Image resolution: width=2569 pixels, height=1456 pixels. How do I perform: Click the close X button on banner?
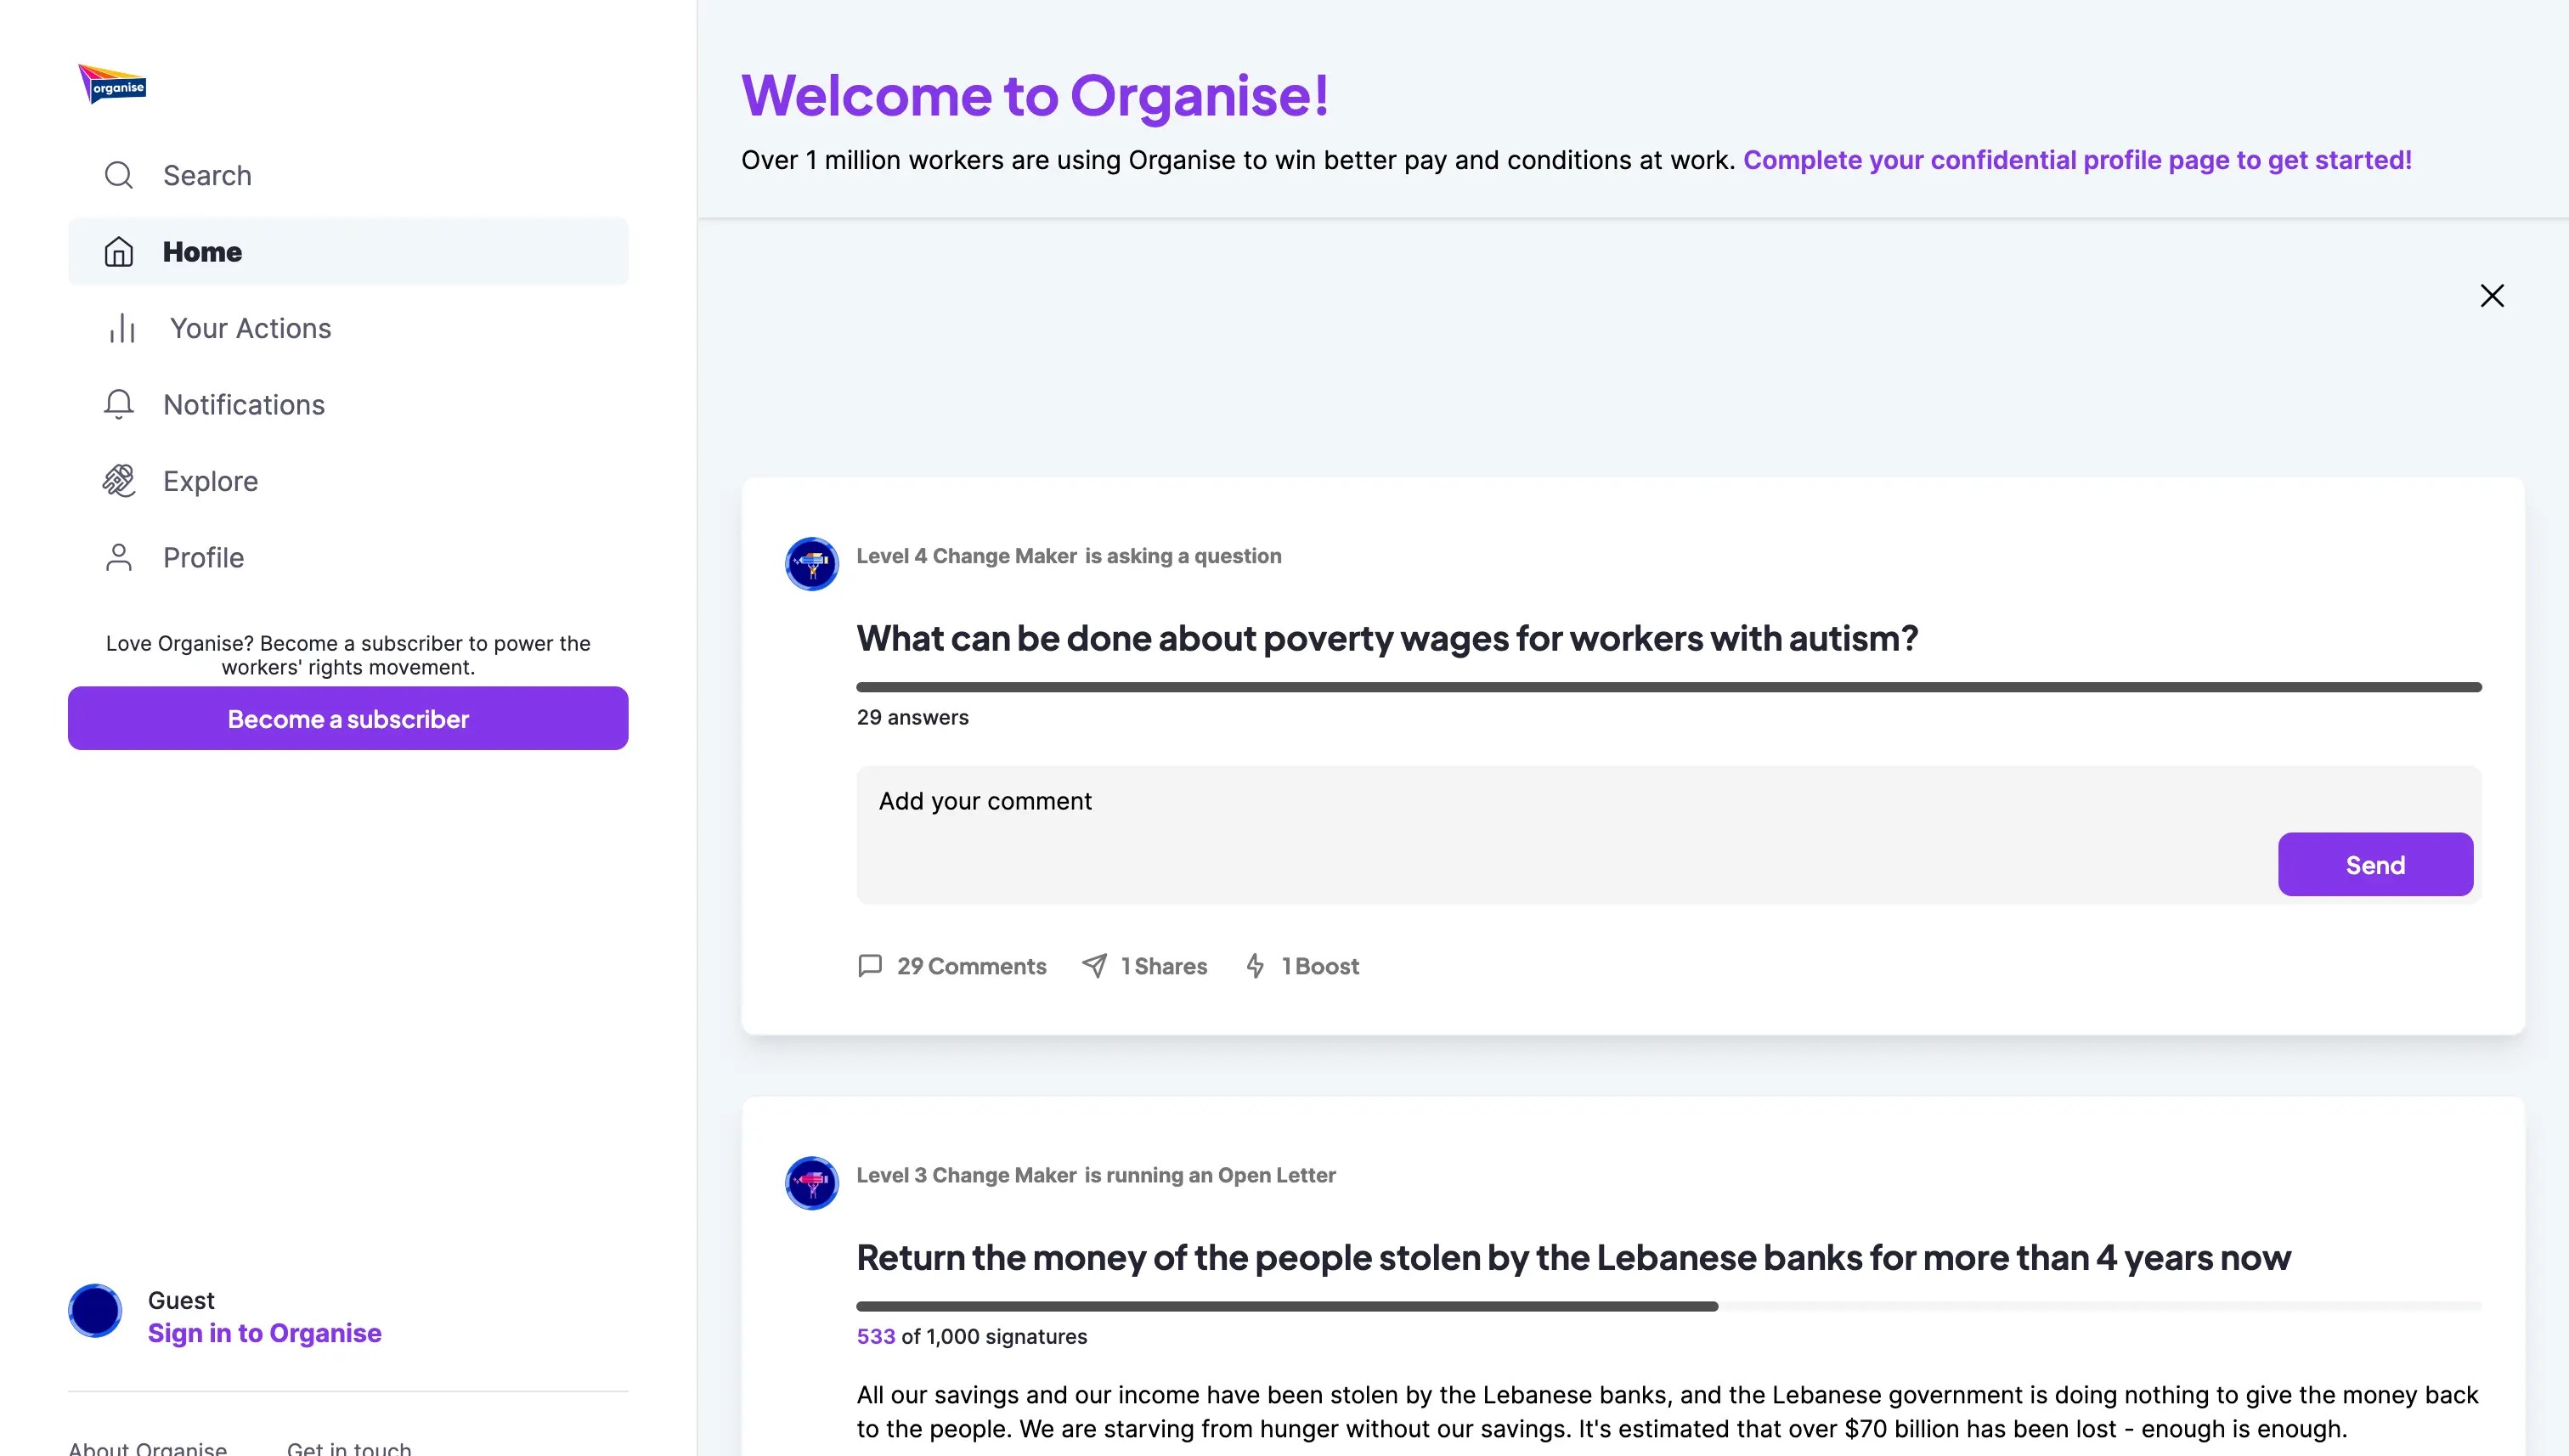point(2492,295)
